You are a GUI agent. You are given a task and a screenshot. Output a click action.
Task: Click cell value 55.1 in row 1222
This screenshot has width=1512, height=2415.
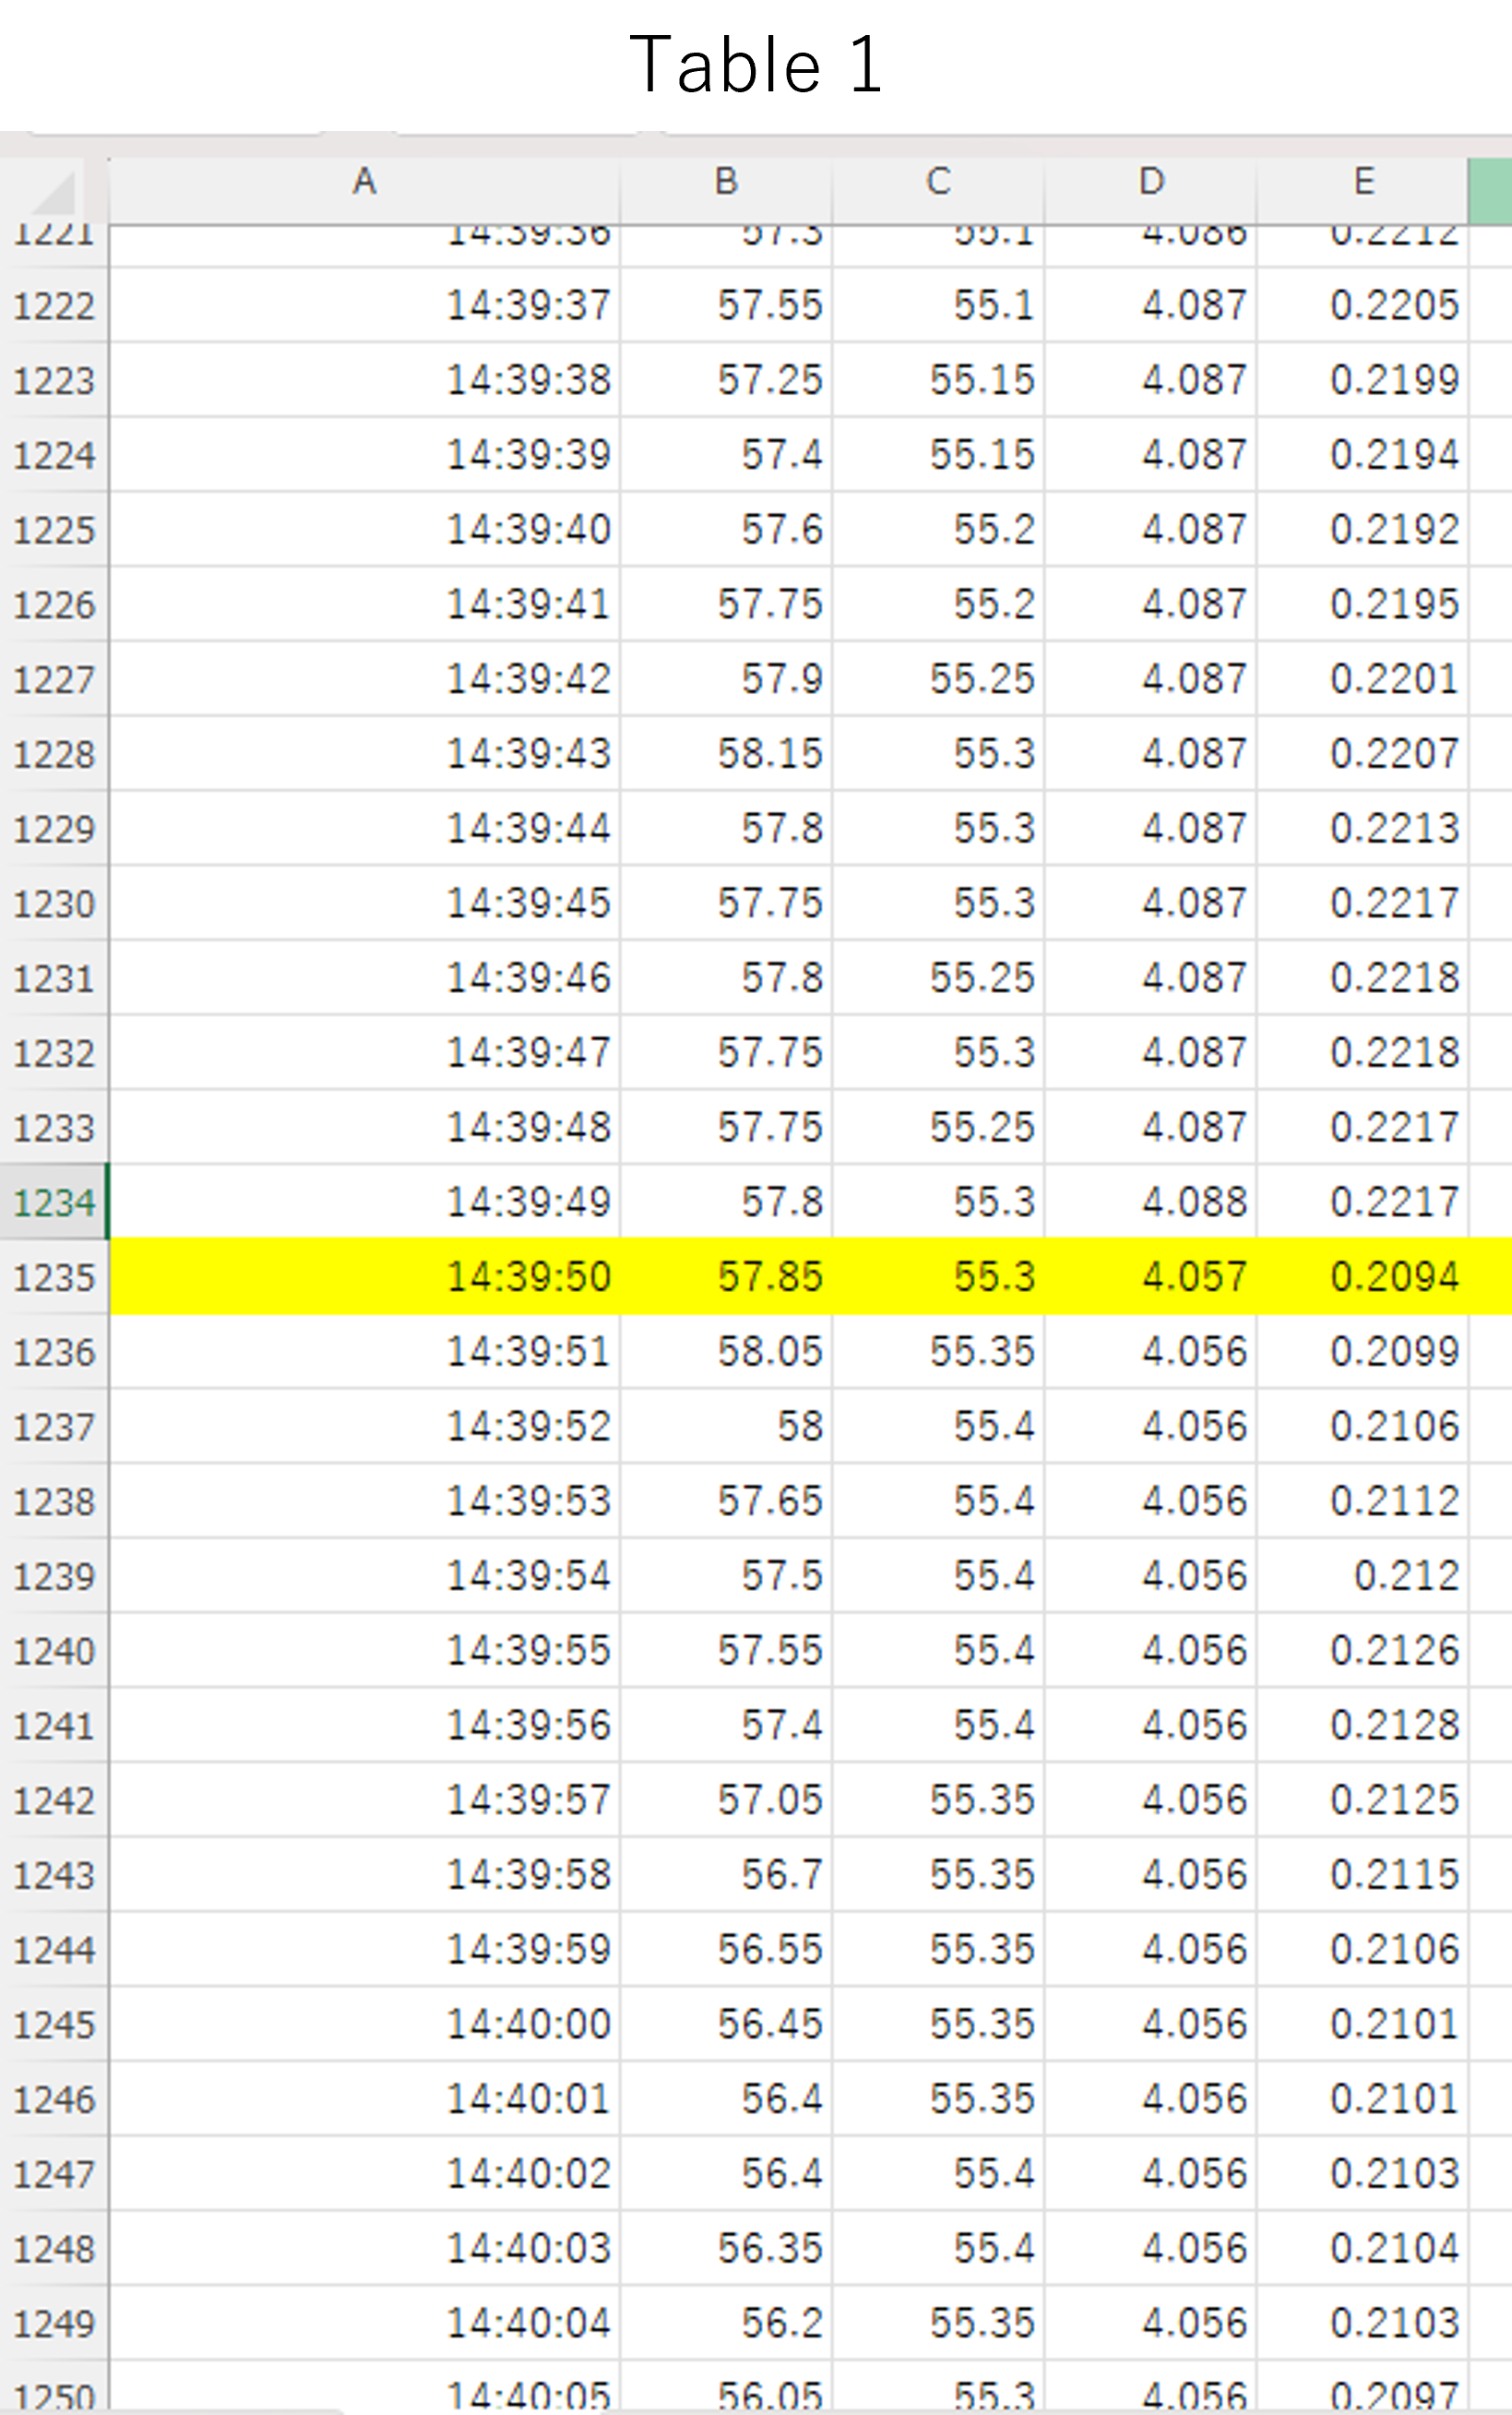938,305
